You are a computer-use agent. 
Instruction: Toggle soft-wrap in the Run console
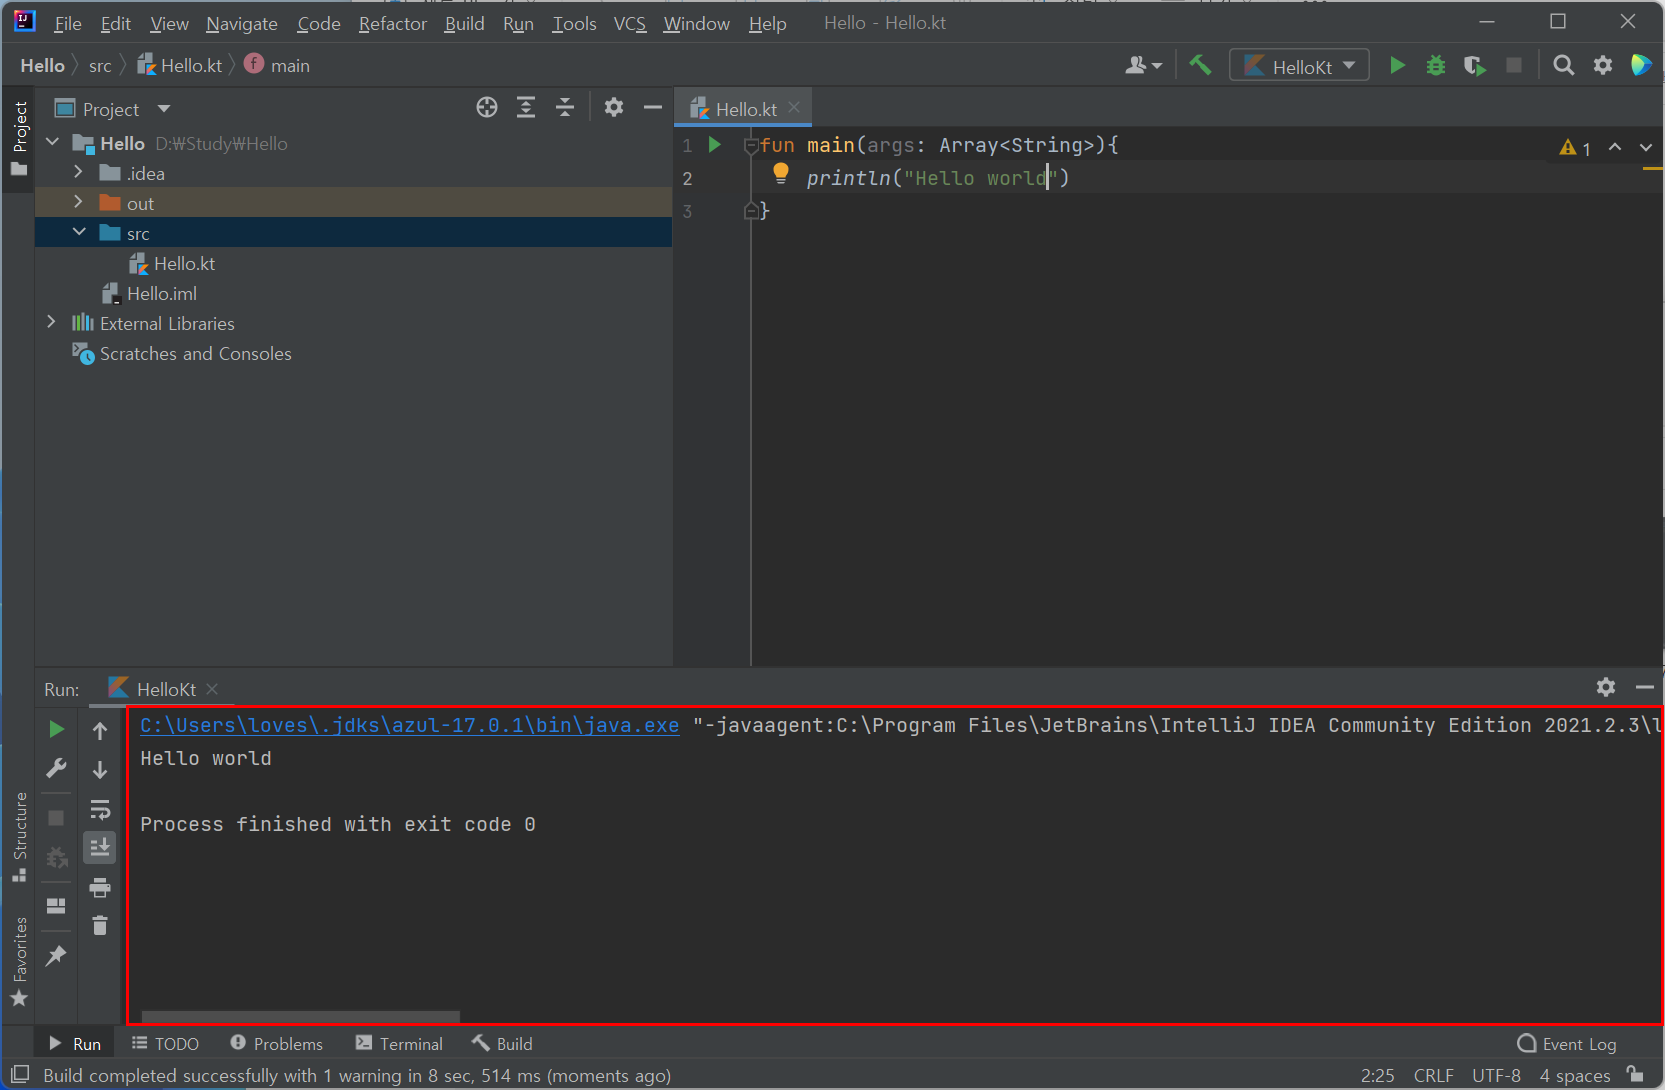pyautogui.click(x=100, y=809)
